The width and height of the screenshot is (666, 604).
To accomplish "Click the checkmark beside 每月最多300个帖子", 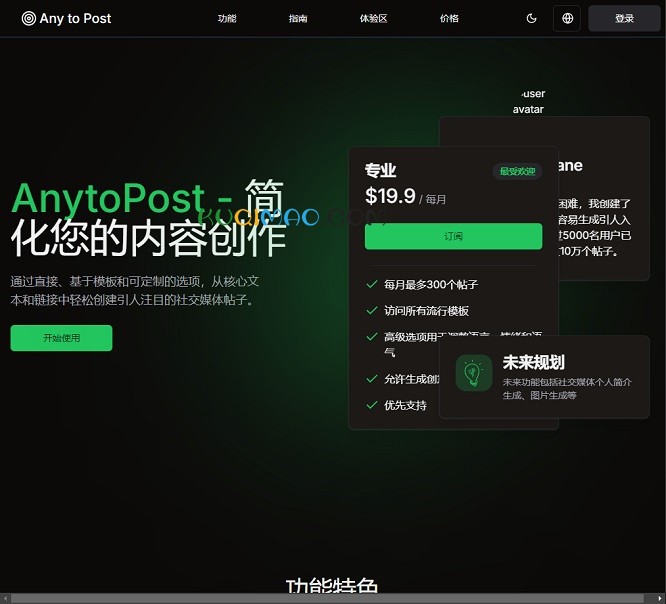I will pos(372,284).
